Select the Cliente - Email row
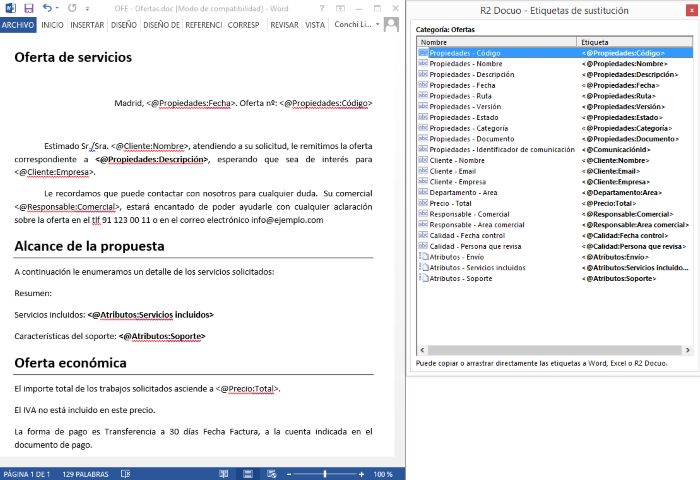The image size is (700, 480). (x=555, y=171)
